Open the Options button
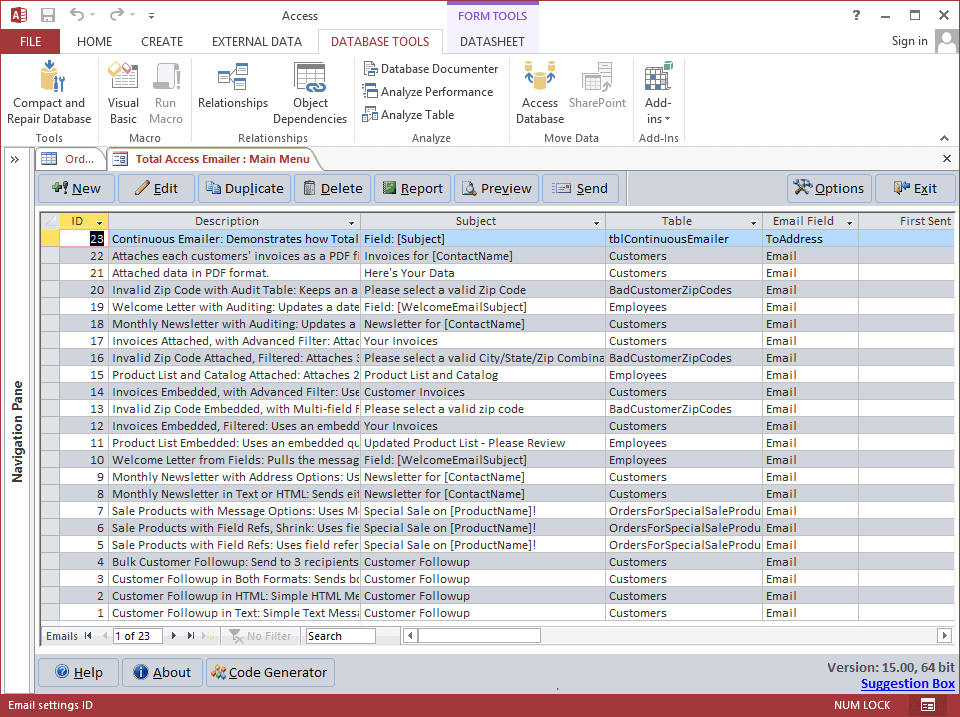 (x=829, y=189)
